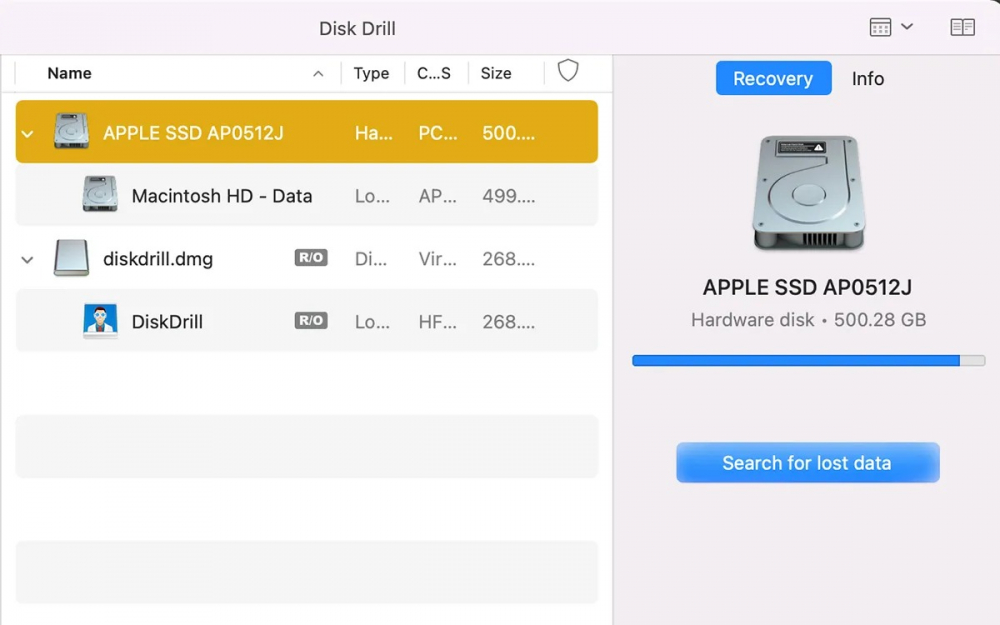
Task: Collapse the APPLE SSD AP0512J tree
Action: tap(26, 131)
